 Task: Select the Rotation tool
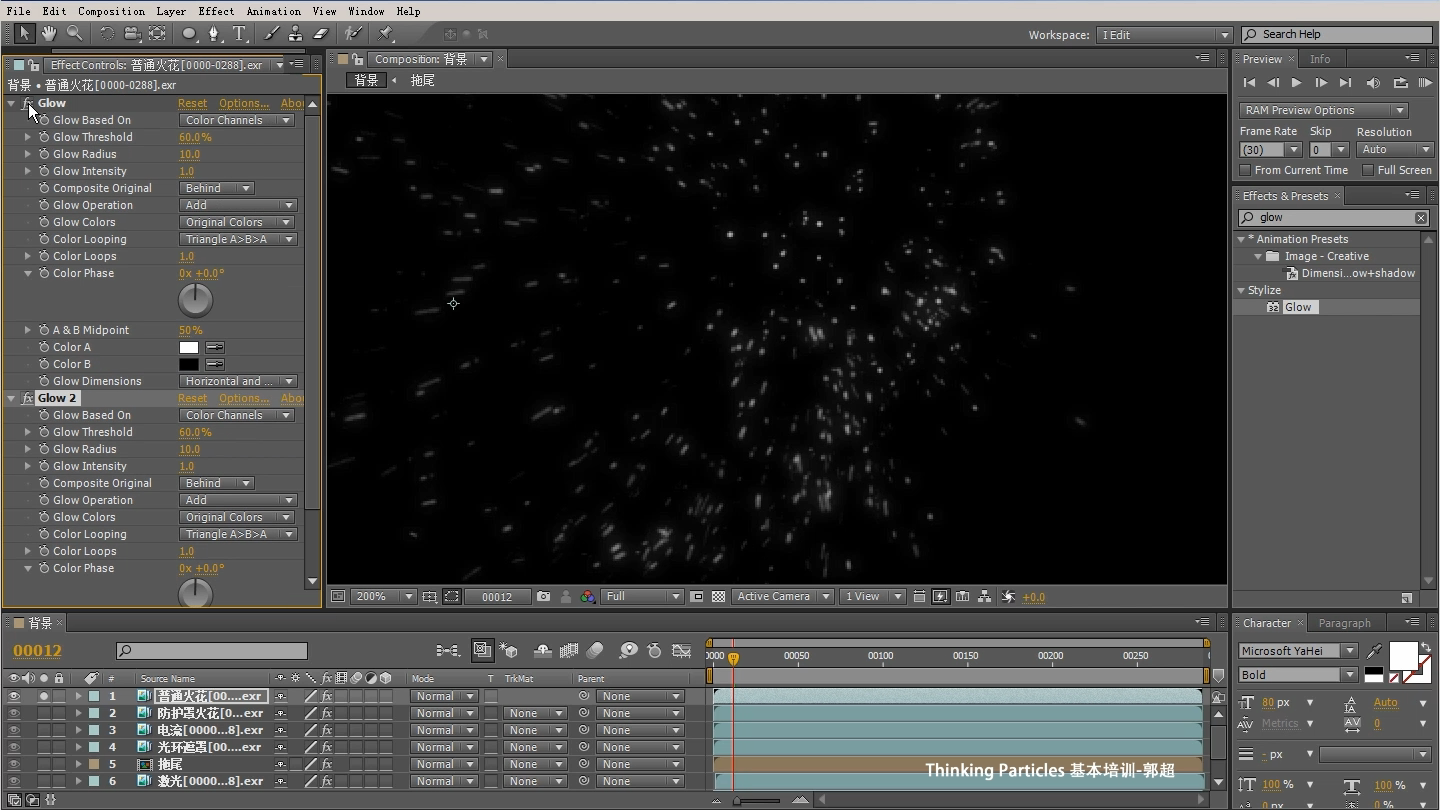pyautogui.click(x=107, y=34)
